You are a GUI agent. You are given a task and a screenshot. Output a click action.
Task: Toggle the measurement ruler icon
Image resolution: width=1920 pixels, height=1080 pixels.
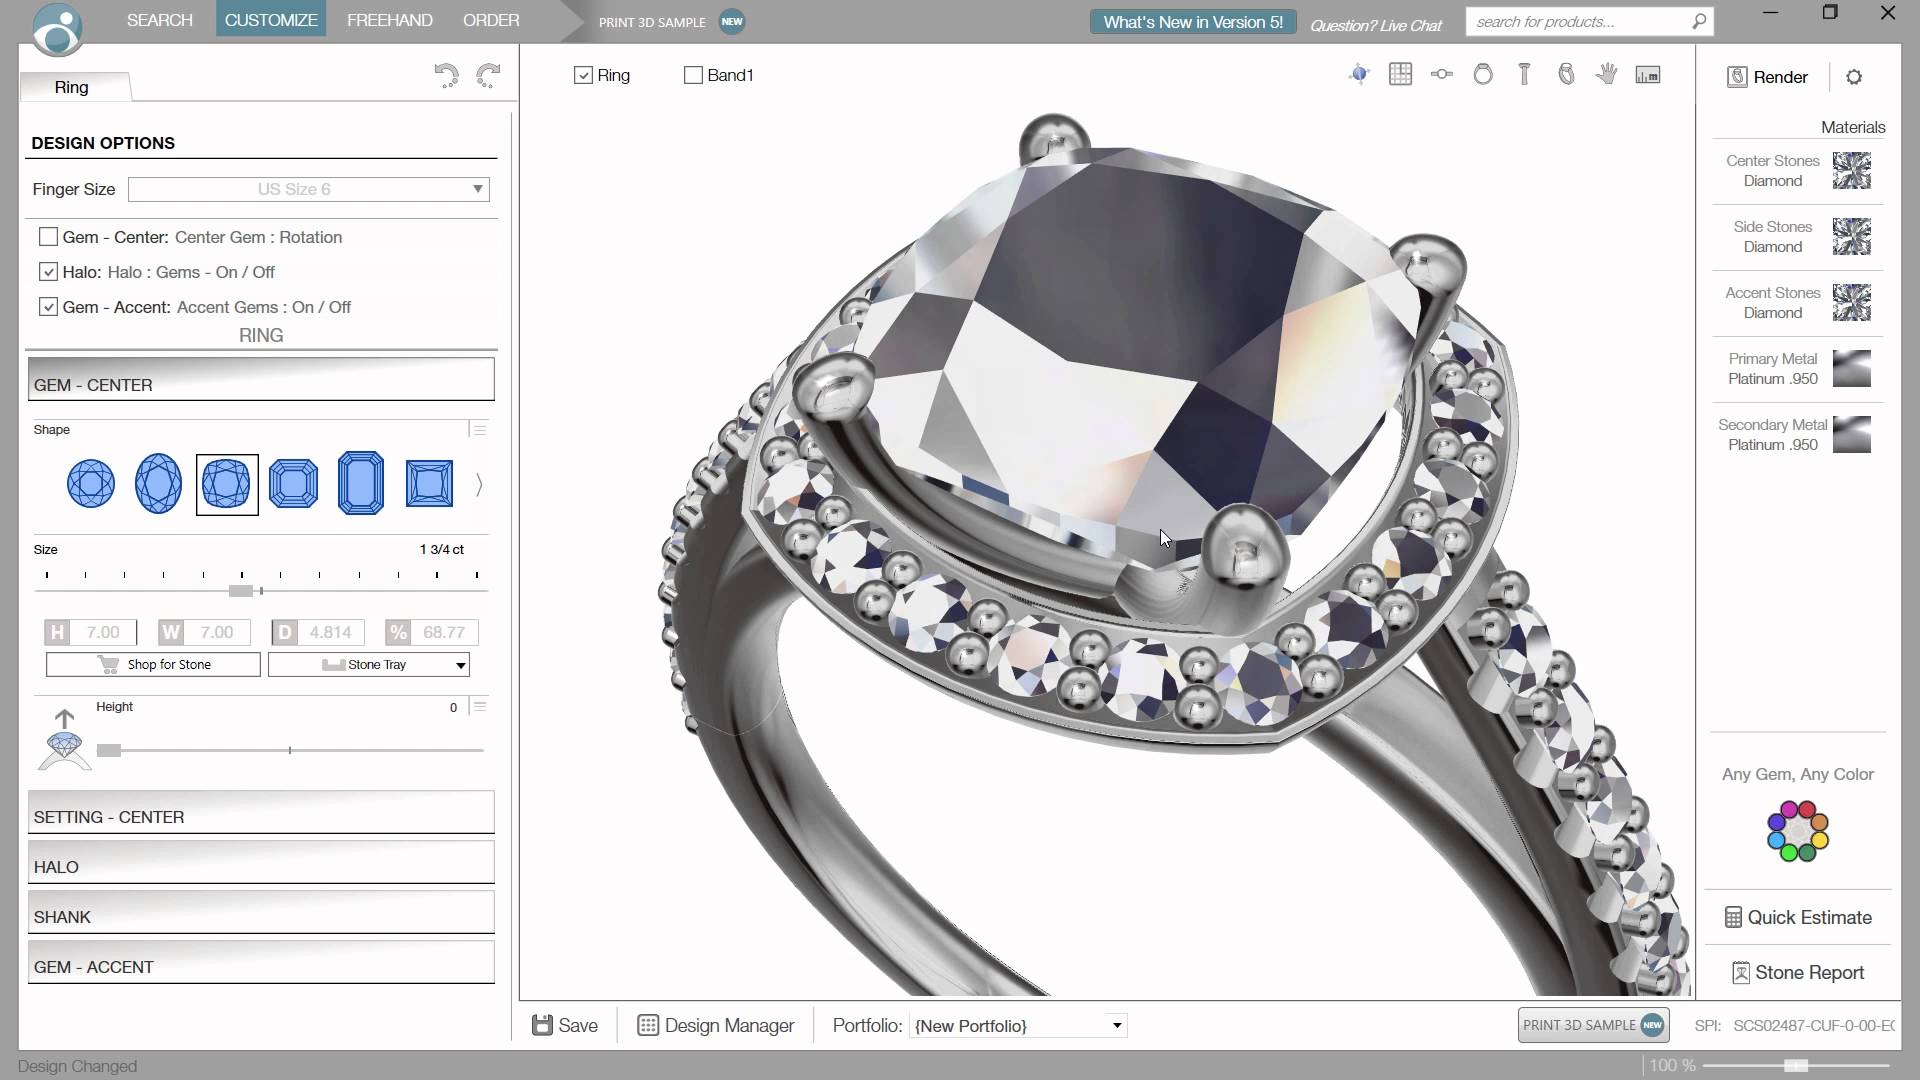click(1647, 75)
